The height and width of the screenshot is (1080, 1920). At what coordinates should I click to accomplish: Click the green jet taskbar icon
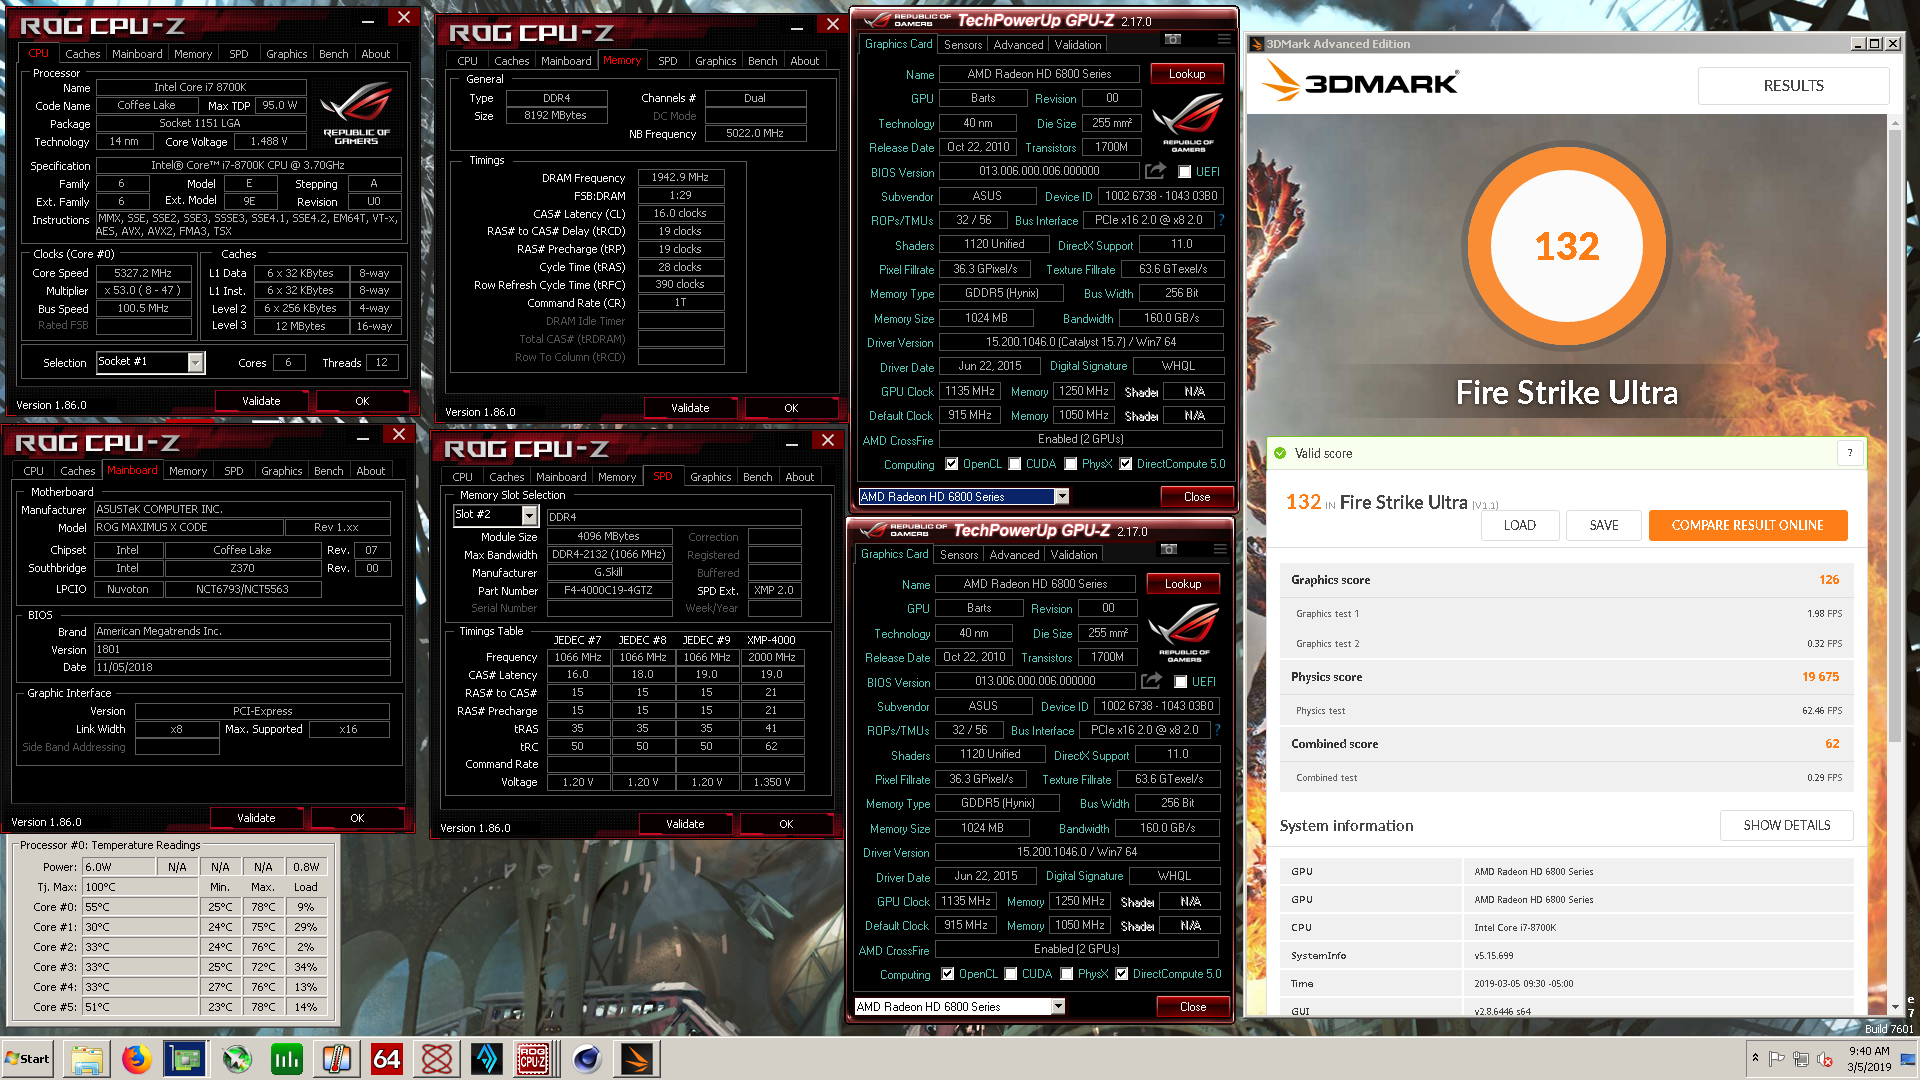(x=236, y=1059)
